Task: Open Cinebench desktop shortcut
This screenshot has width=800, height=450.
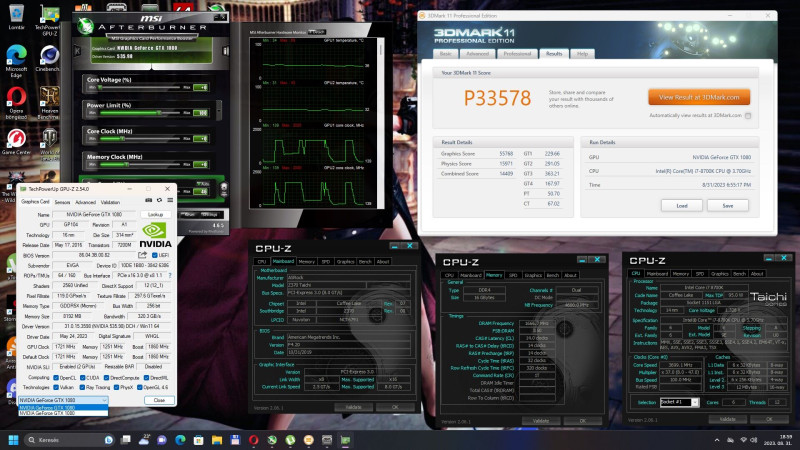Action: [49, 58]
